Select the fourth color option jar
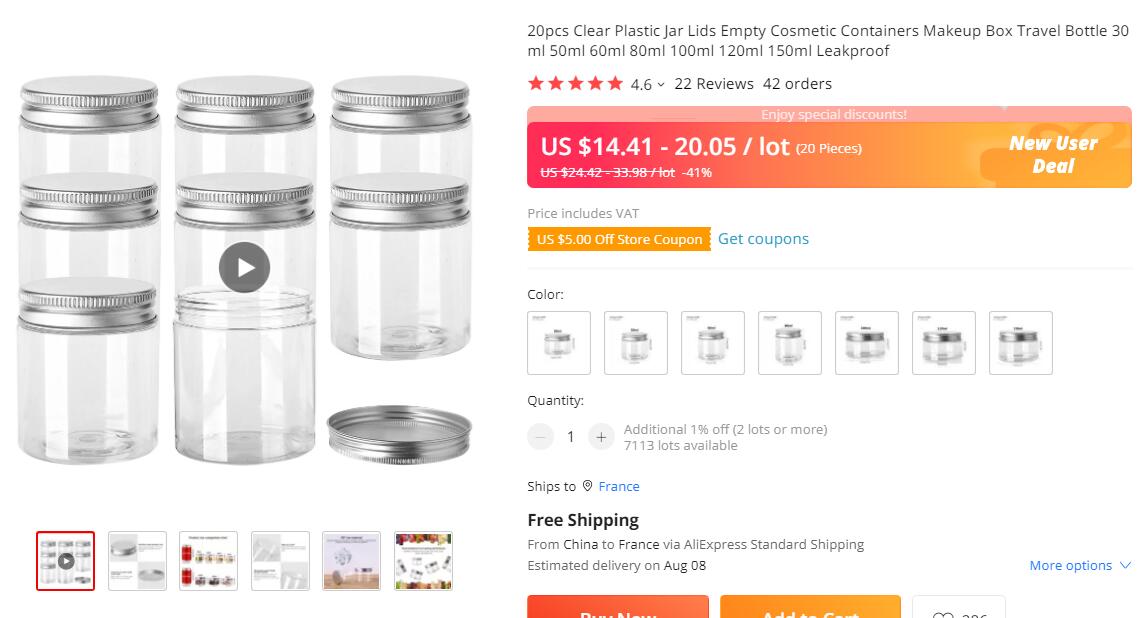 point(790,343)
